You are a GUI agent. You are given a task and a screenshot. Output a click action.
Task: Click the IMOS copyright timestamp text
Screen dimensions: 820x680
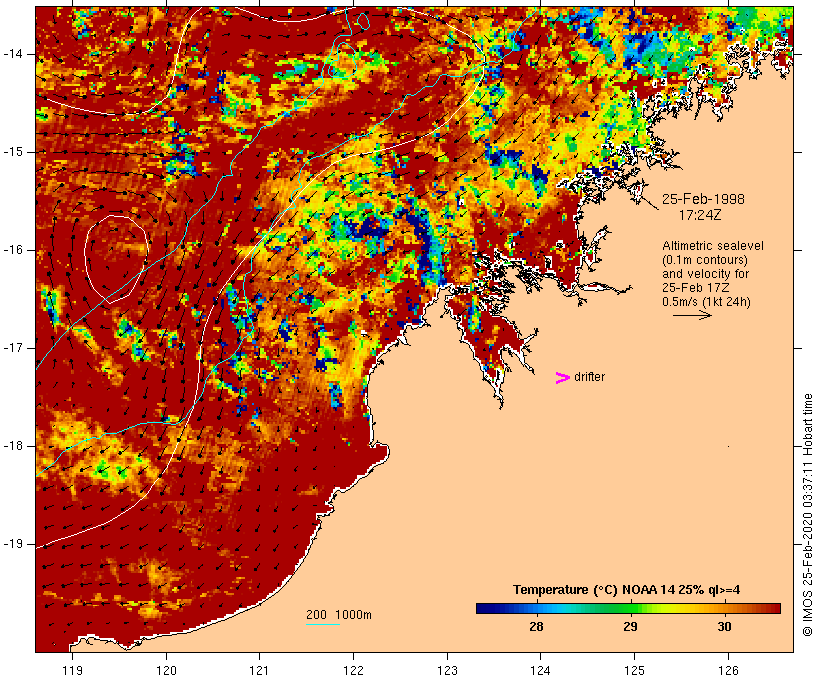(808, 515)
